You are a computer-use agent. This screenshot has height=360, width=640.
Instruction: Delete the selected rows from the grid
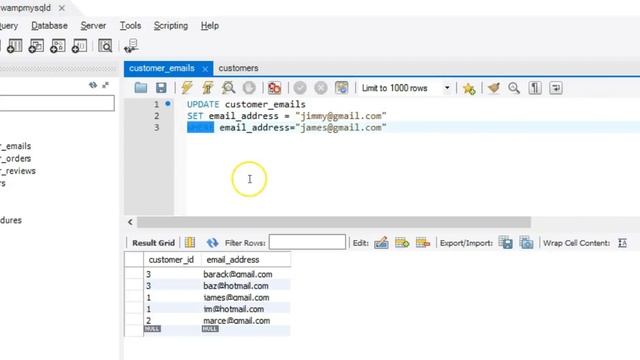(423, 242)
